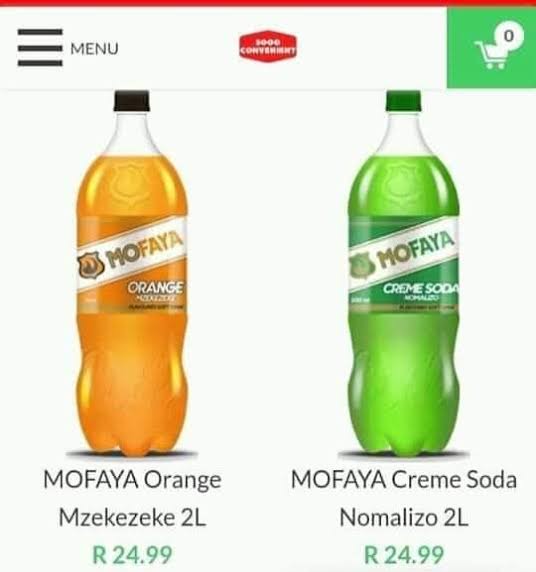Open the shopping cart icon
536x572 pixels.
coord(491,55)
